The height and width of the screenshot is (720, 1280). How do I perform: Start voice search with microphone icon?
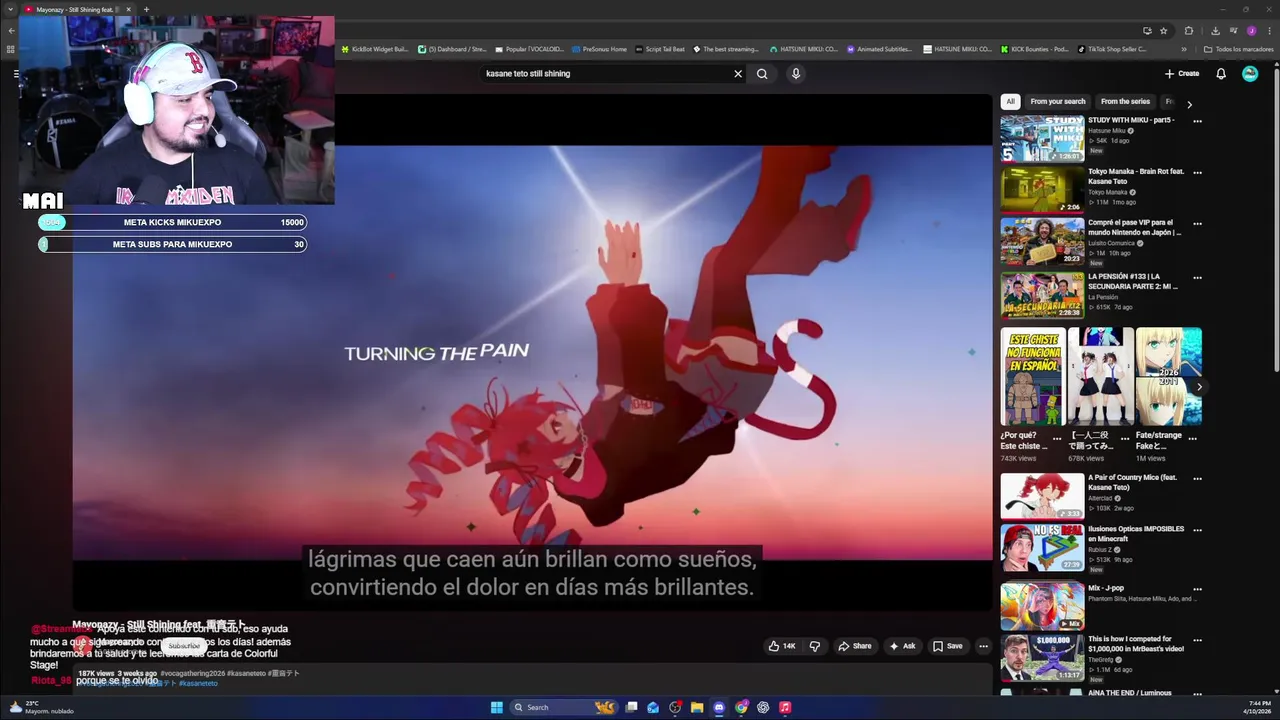click(x=796, y=73)
